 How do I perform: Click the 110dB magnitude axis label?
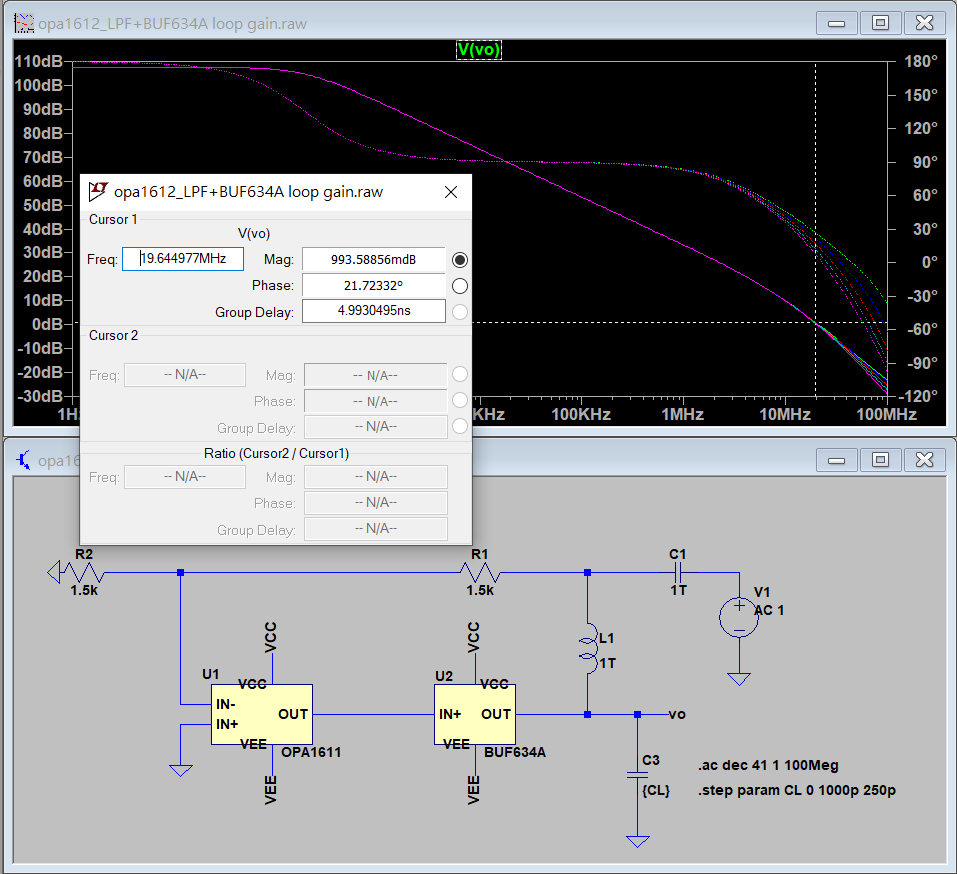[x=38, y=61]
